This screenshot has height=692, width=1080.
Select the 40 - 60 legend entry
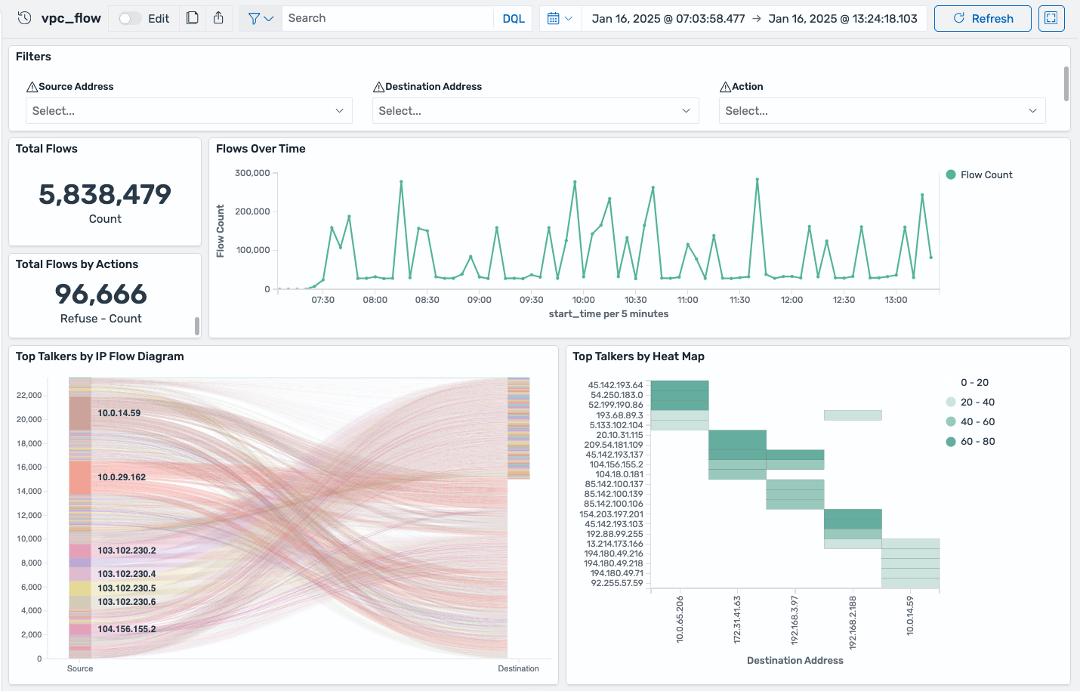(970, 421)
